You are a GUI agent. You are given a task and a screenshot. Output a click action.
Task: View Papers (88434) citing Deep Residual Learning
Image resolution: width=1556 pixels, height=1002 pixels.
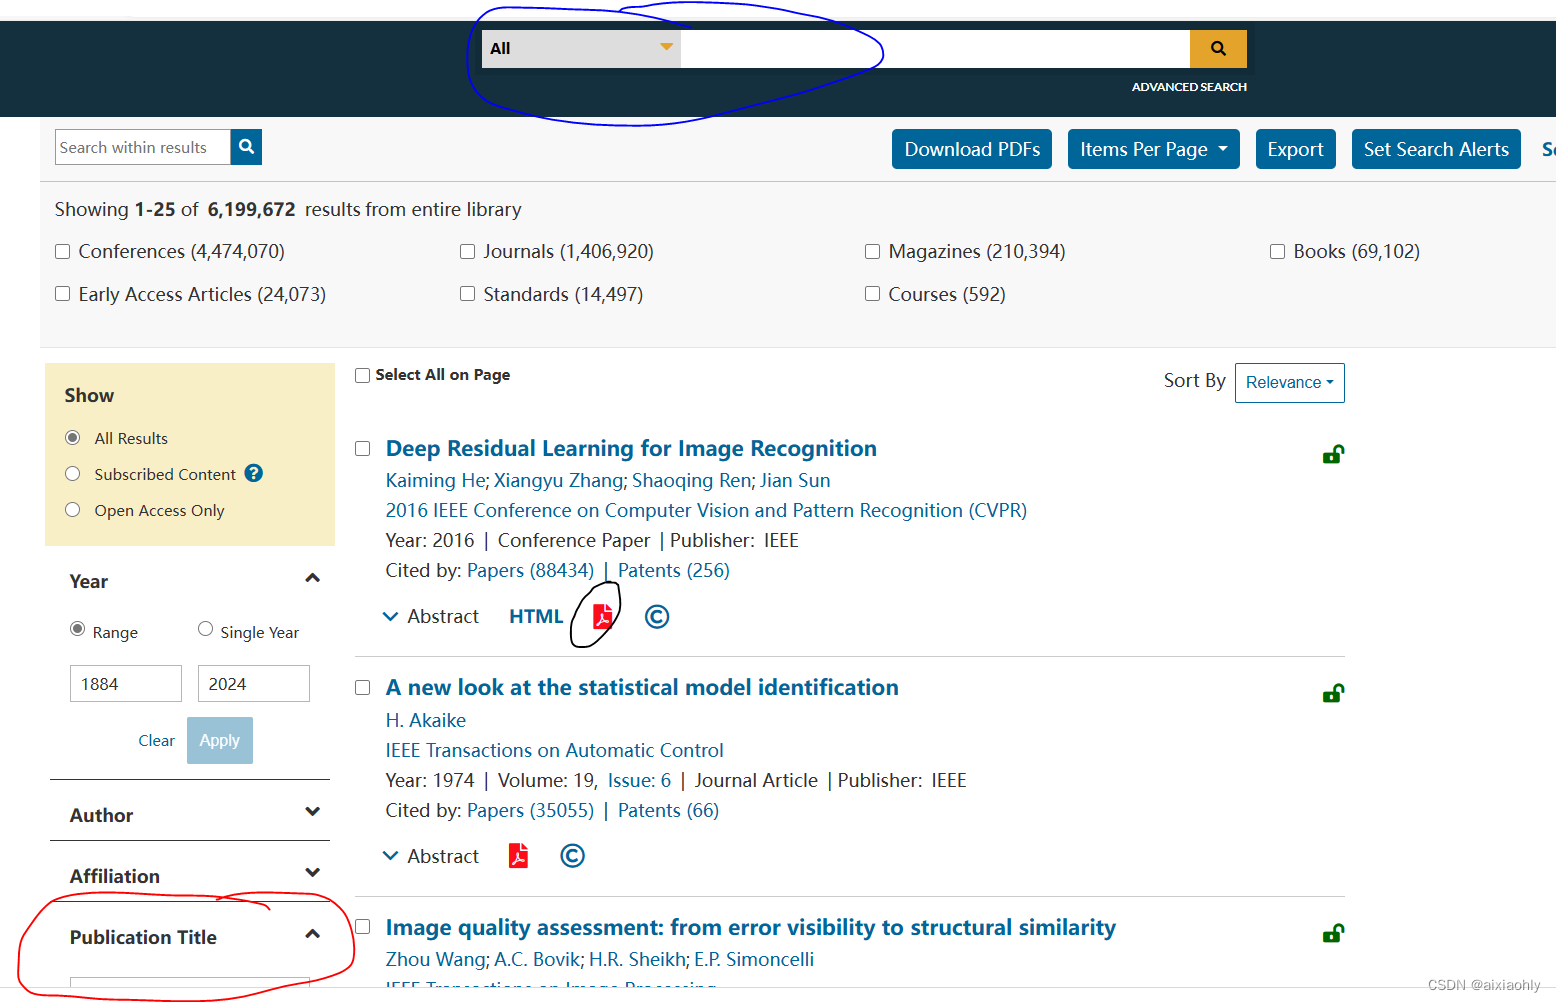click(530, 570)
